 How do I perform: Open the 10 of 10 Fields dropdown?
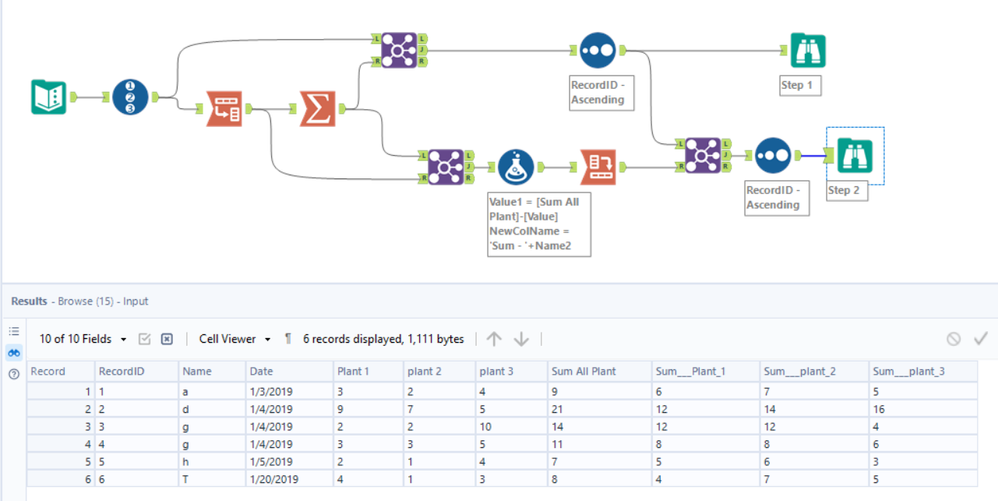(82, 339)
